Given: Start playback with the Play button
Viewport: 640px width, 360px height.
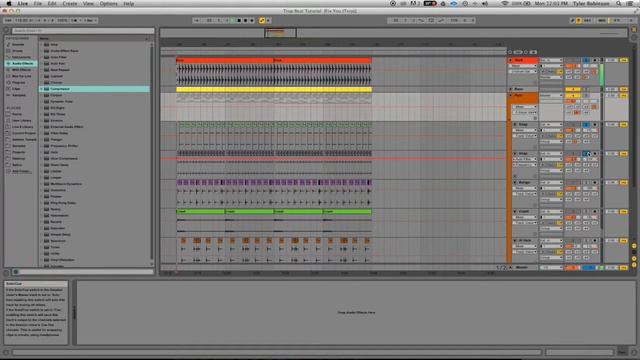Looking at the screenshot, I should [233, 20].
